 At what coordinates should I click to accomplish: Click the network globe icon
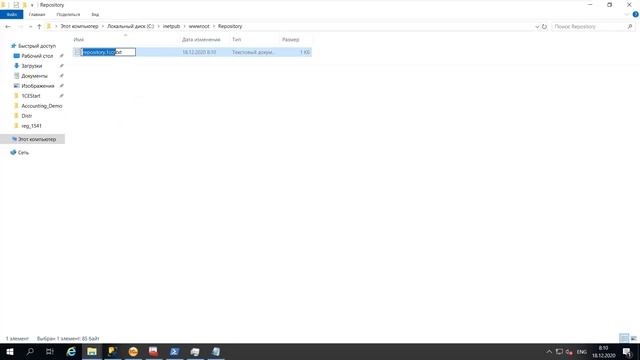13,152
